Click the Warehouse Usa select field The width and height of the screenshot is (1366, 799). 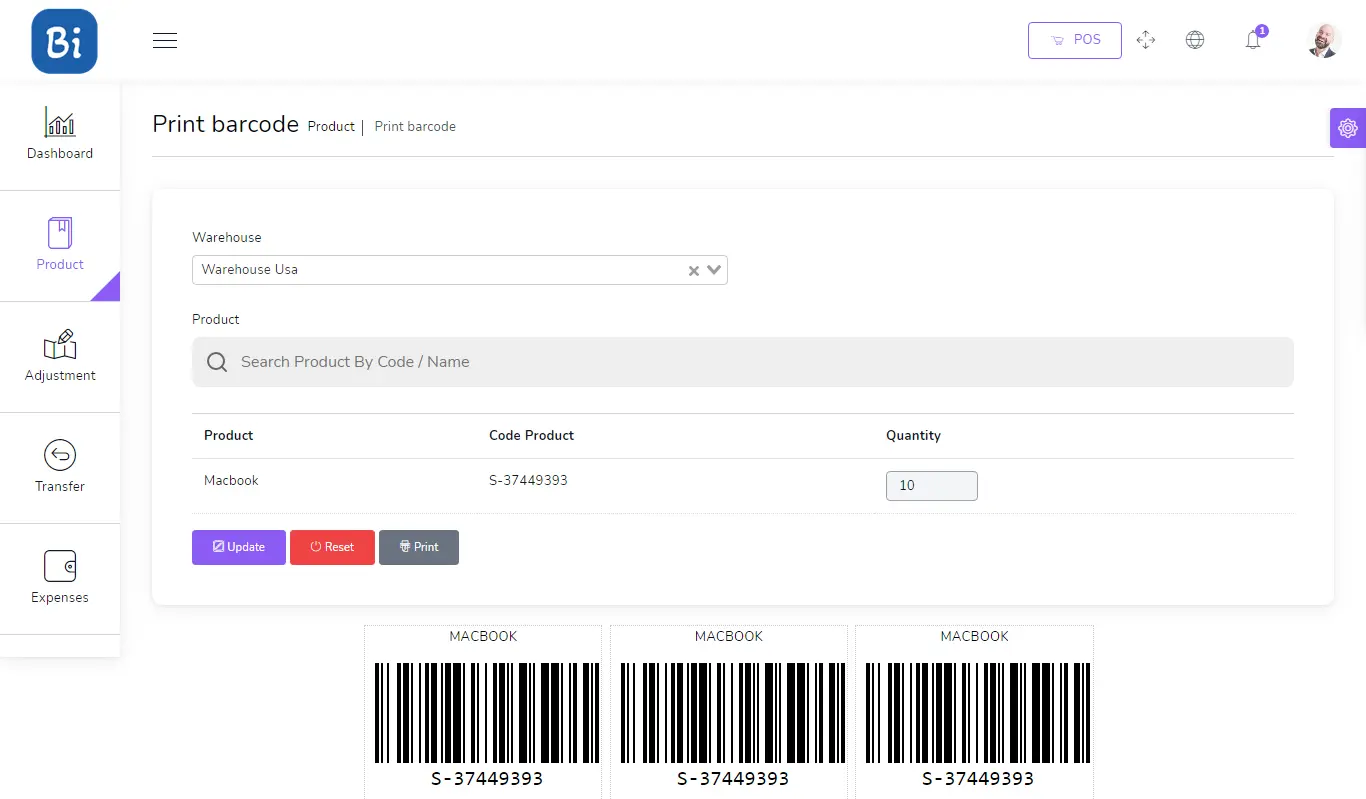[460, 270]
